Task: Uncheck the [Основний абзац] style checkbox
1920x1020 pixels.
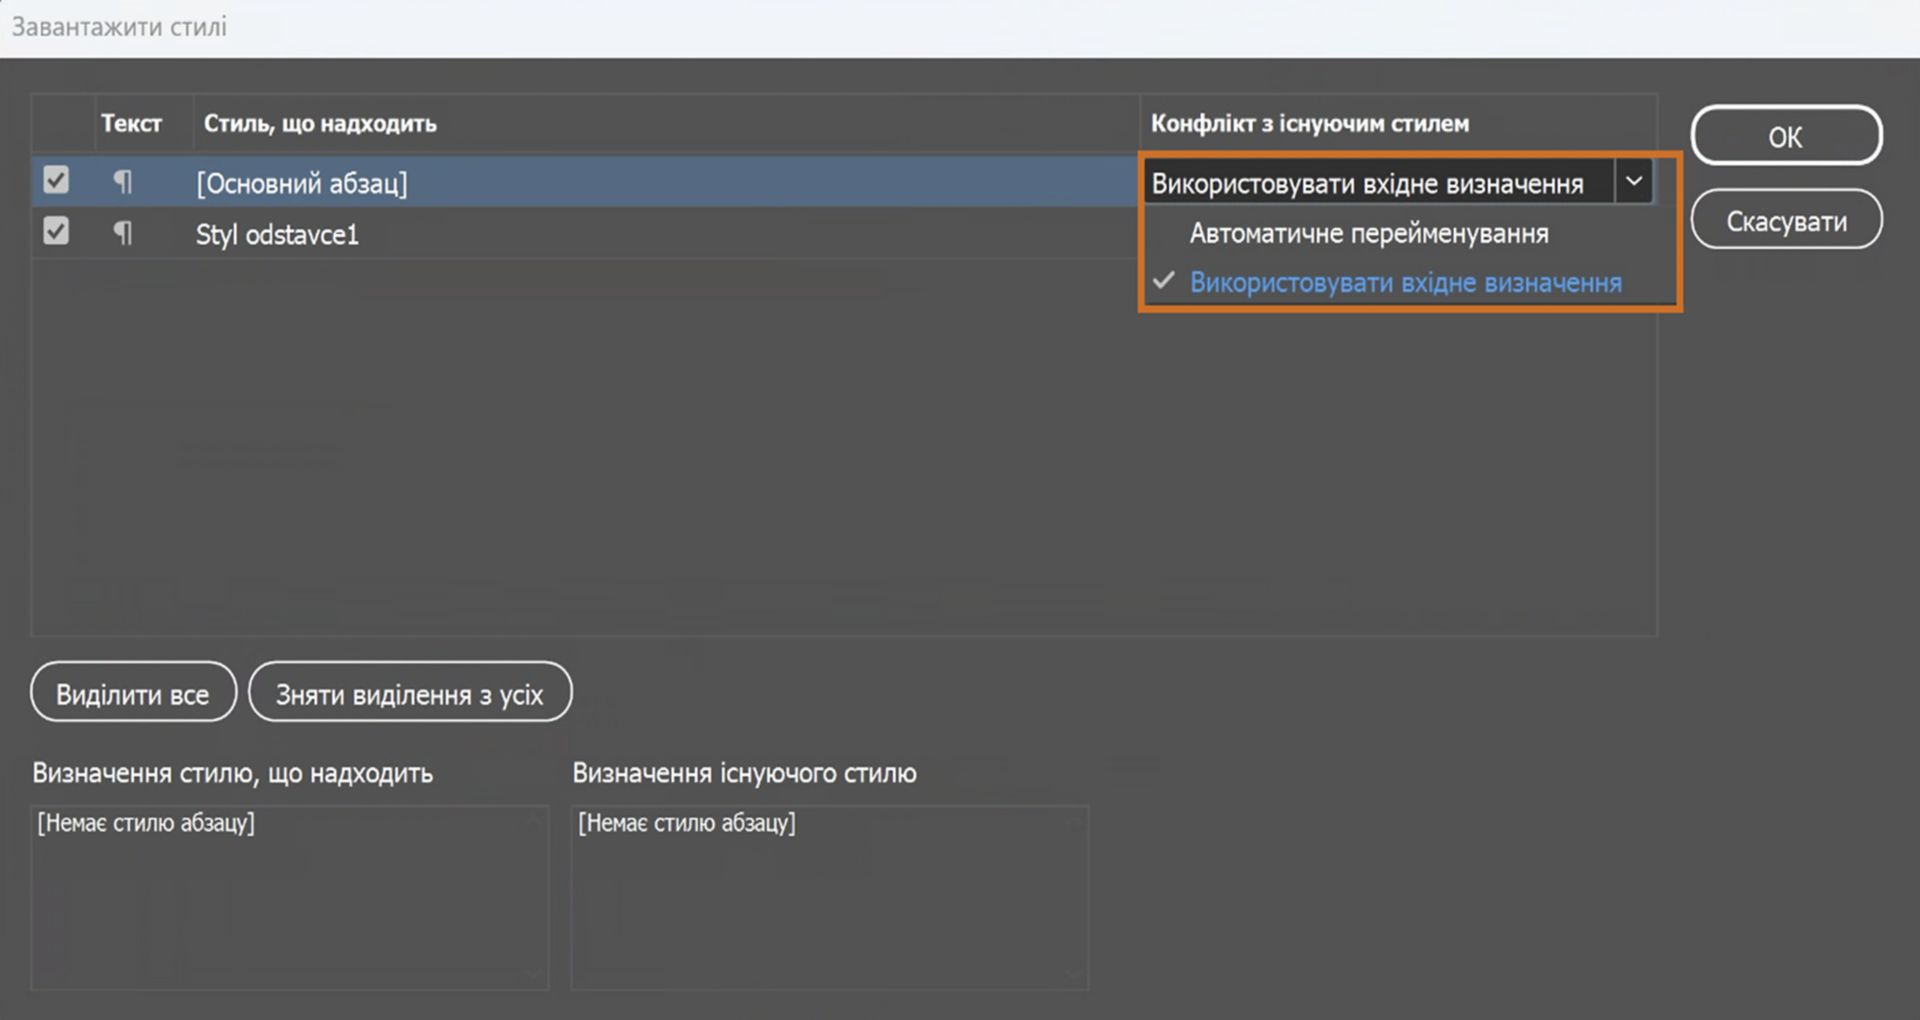Action: coord(56,181)
